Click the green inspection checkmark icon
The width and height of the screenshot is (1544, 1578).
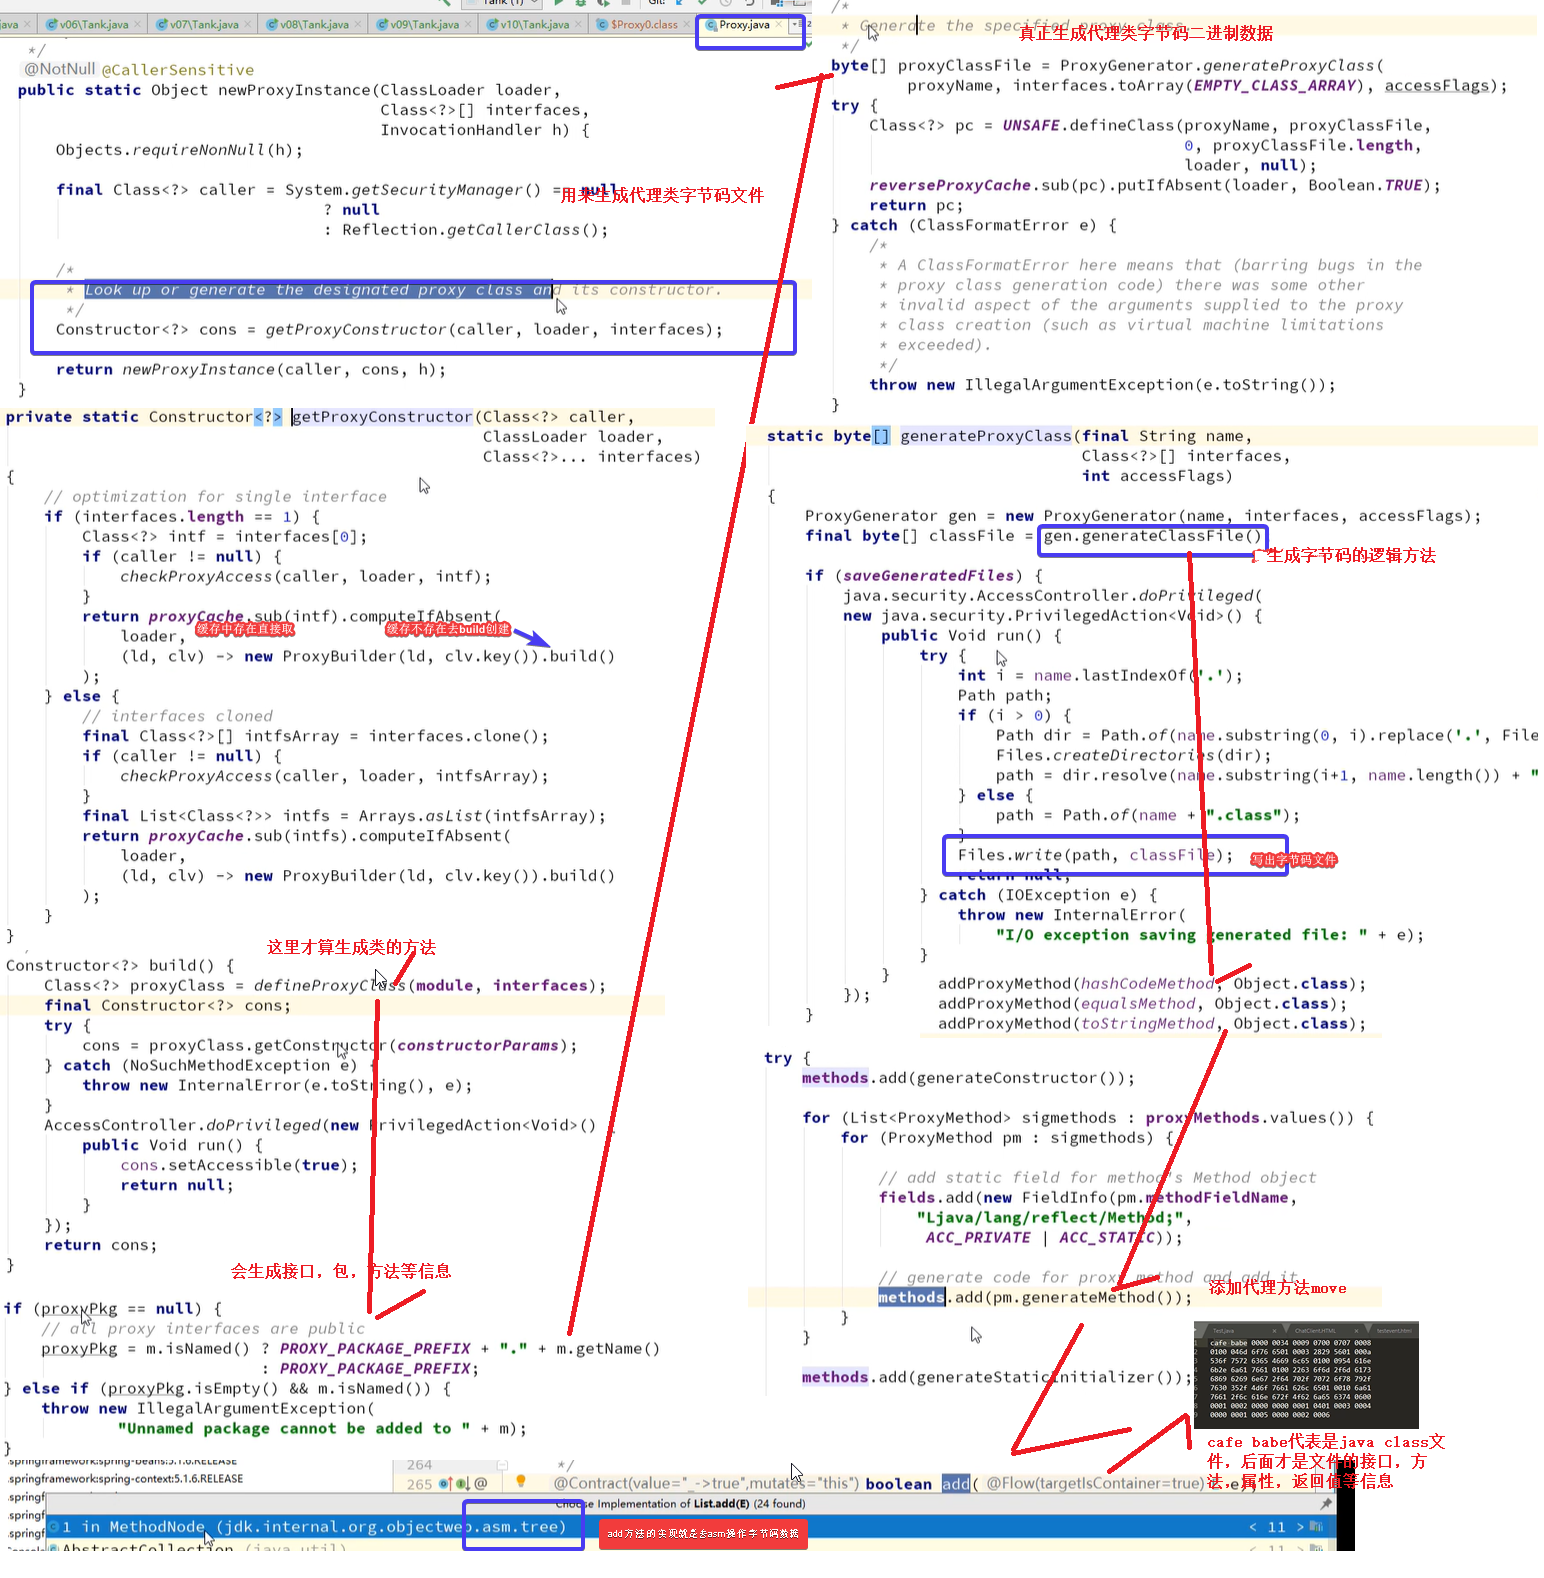point(808,43)
